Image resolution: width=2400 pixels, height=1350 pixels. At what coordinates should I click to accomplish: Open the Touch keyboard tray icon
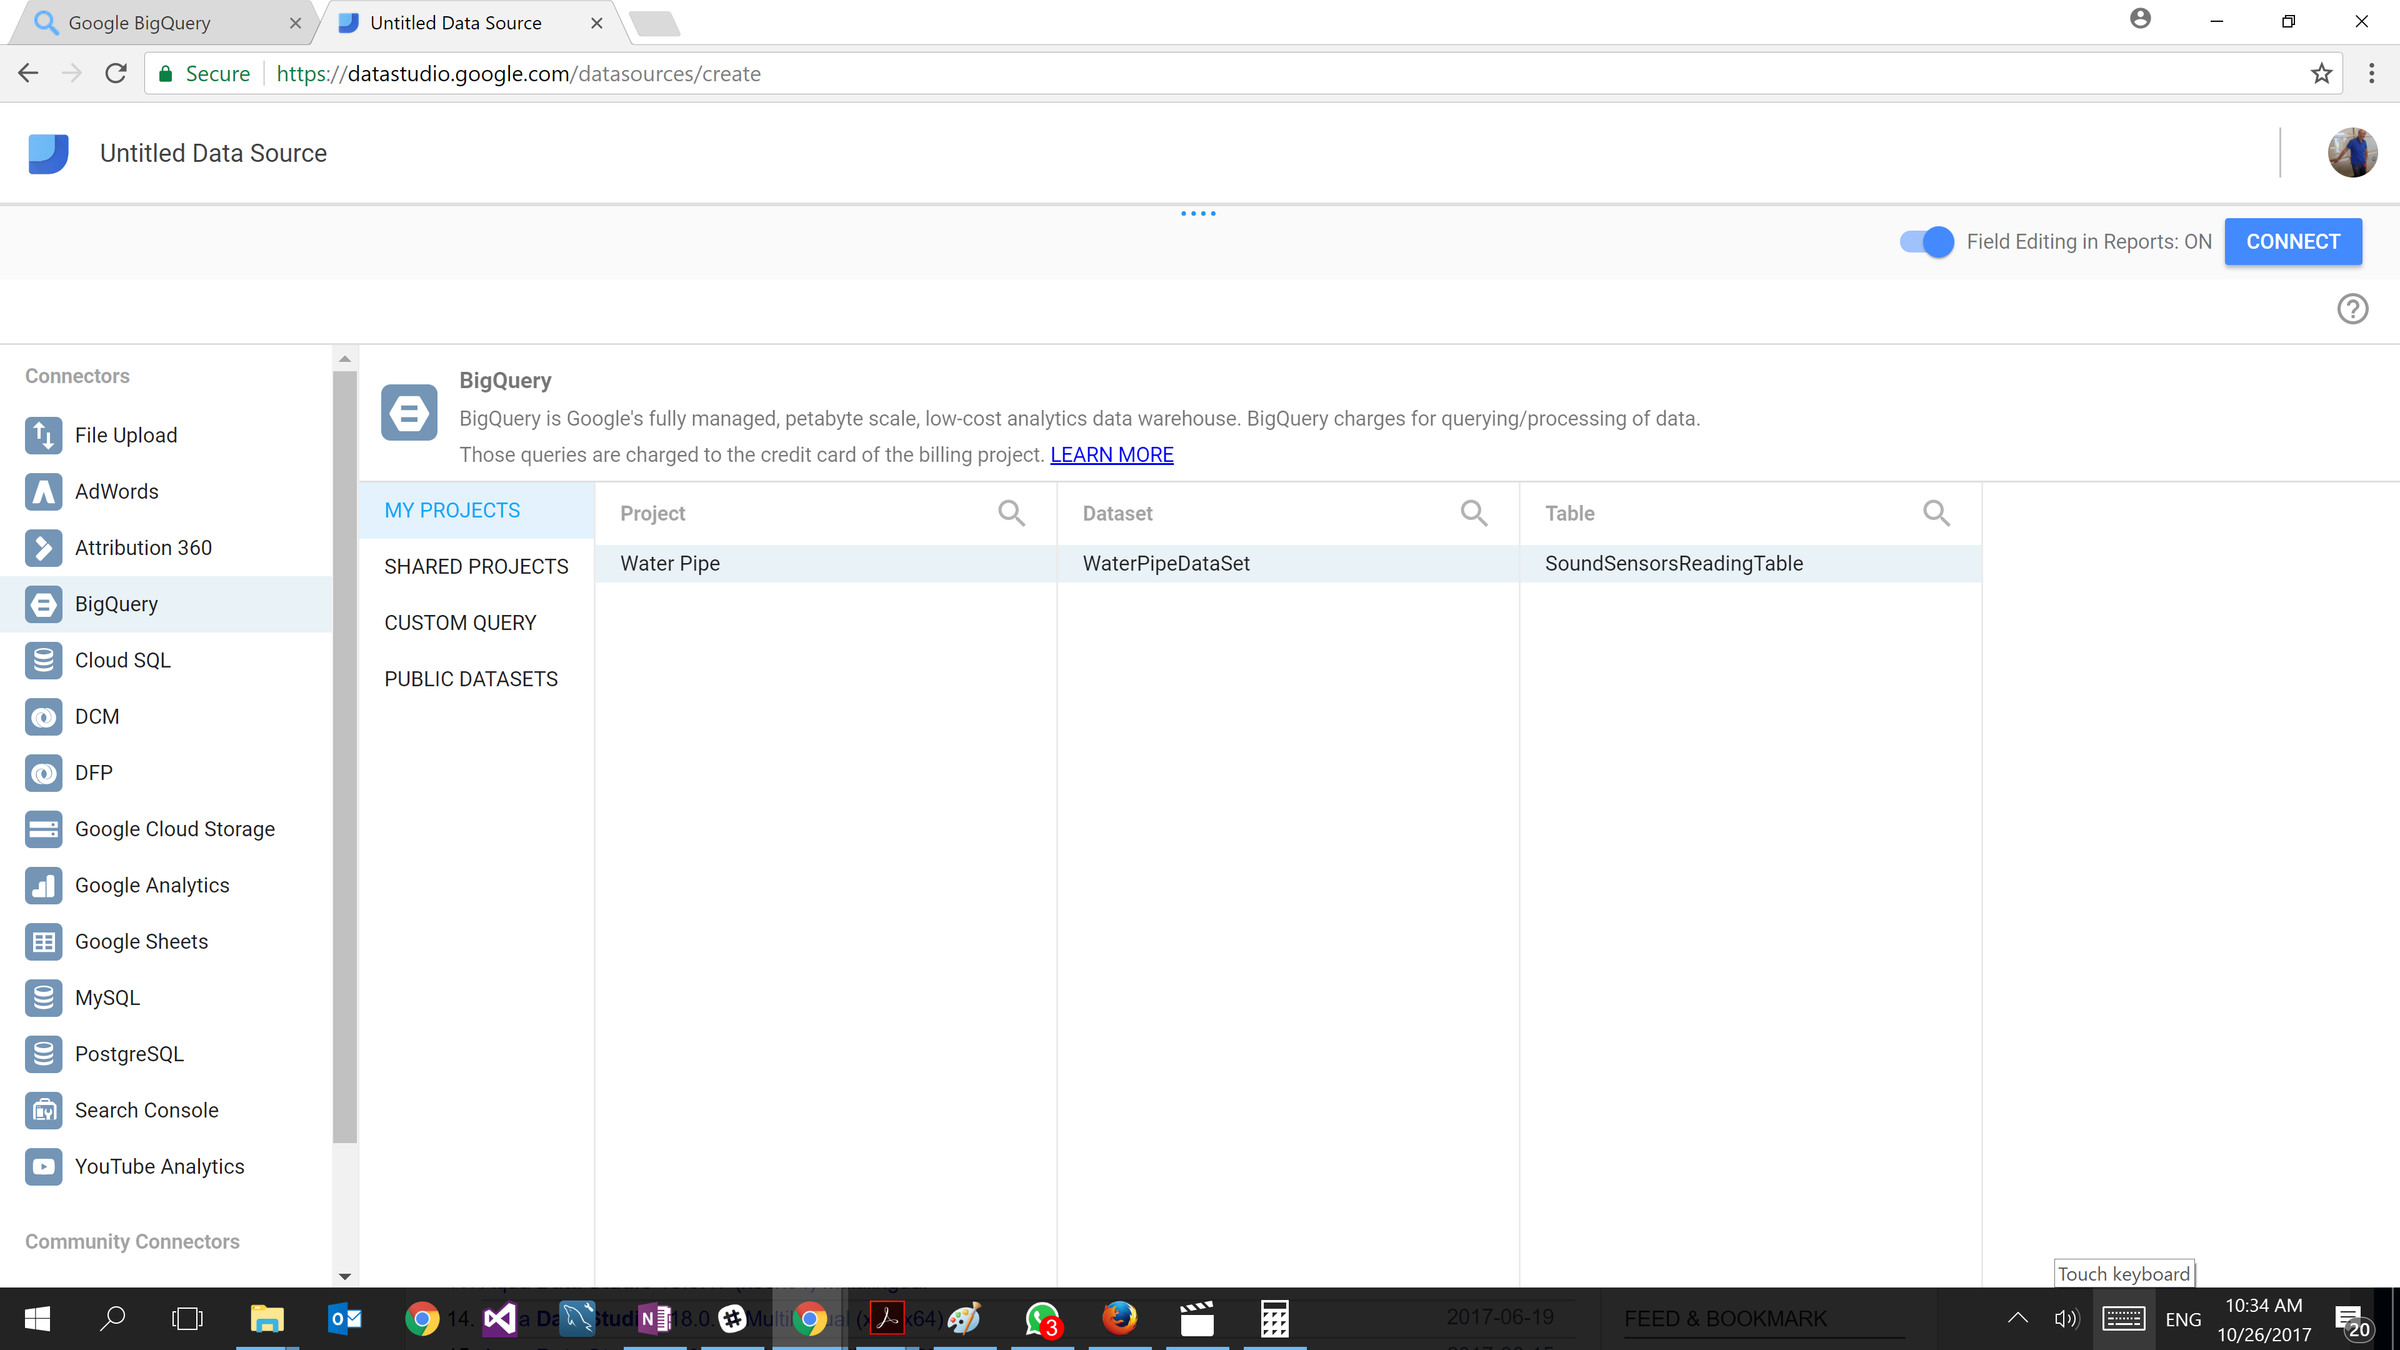point(2122,1319)
